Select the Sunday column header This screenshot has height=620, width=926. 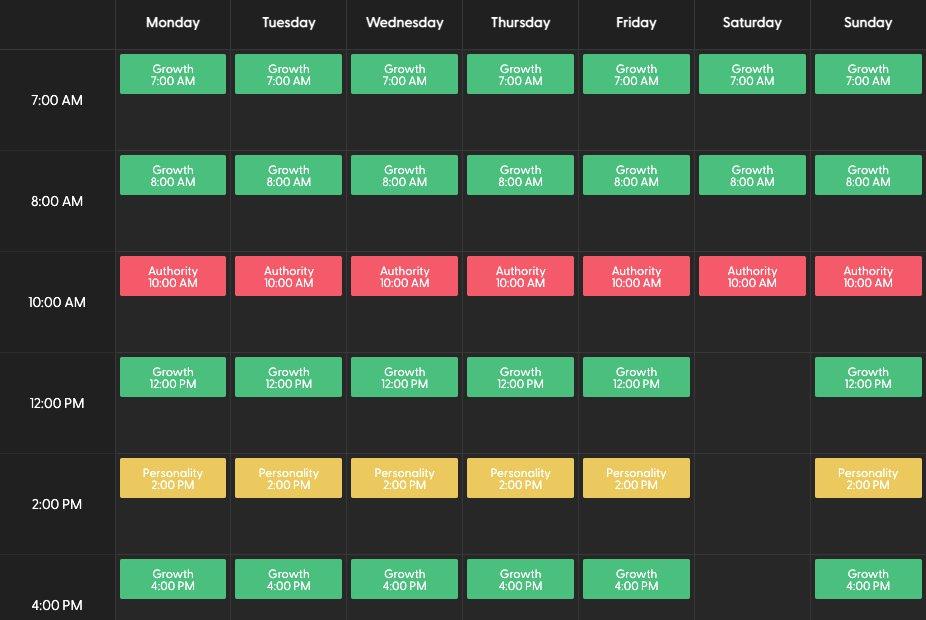pyautogui.click(x=868, y=22)
